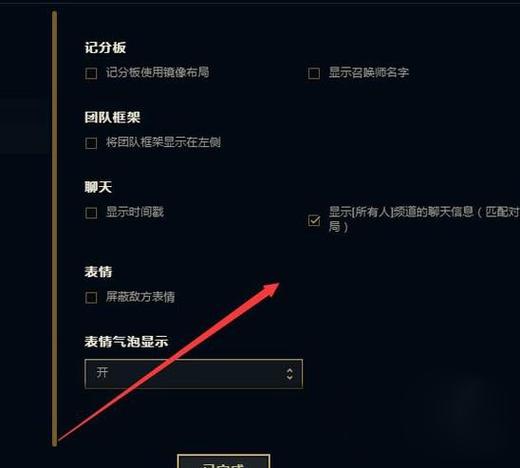
Task: Click the 已完成 button at bottom
Action: click(223, 461)
